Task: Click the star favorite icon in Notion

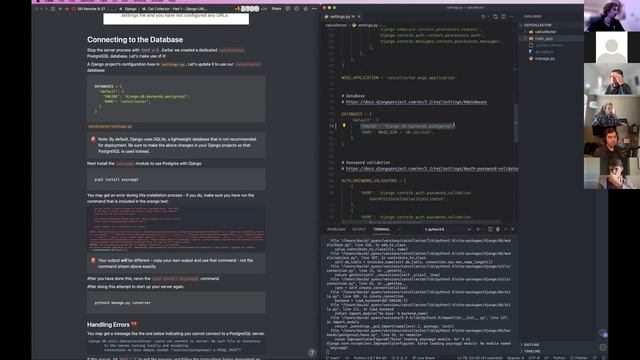Action: [x=305, y=9]
